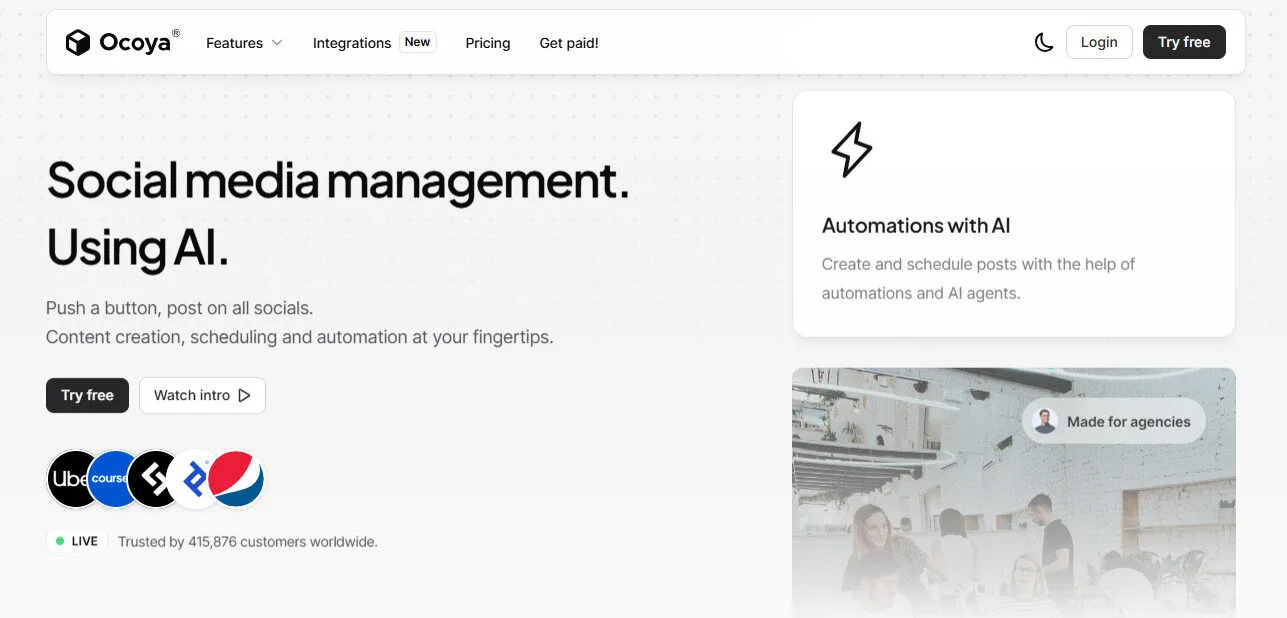The height and width of the screenshot is (618, 1287).
Task: Click the green LIVE status badge
Action: pos(77,541)
